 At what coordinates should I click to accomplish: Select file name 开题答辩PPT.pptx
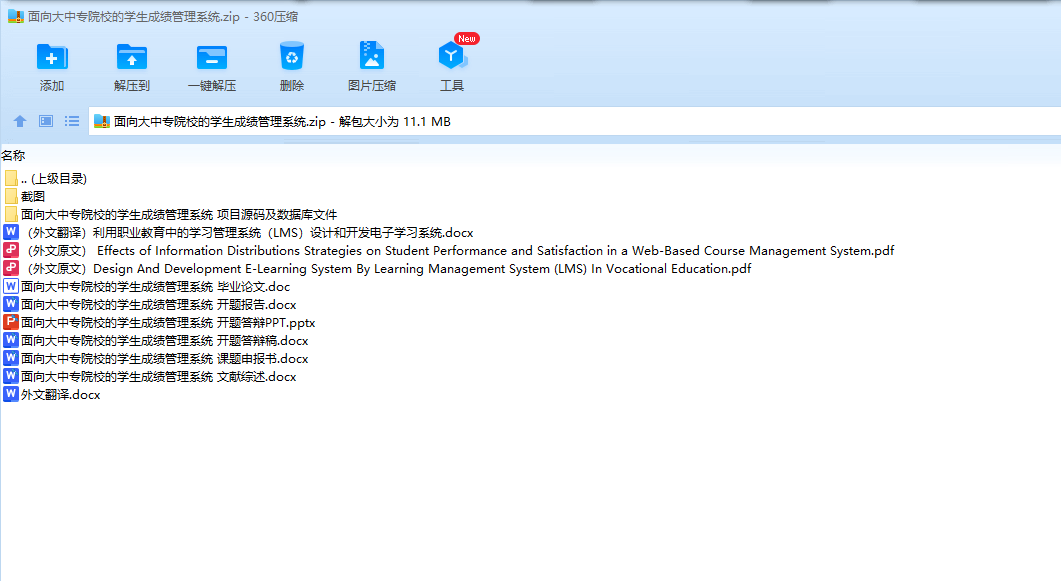tap(168, 323)
